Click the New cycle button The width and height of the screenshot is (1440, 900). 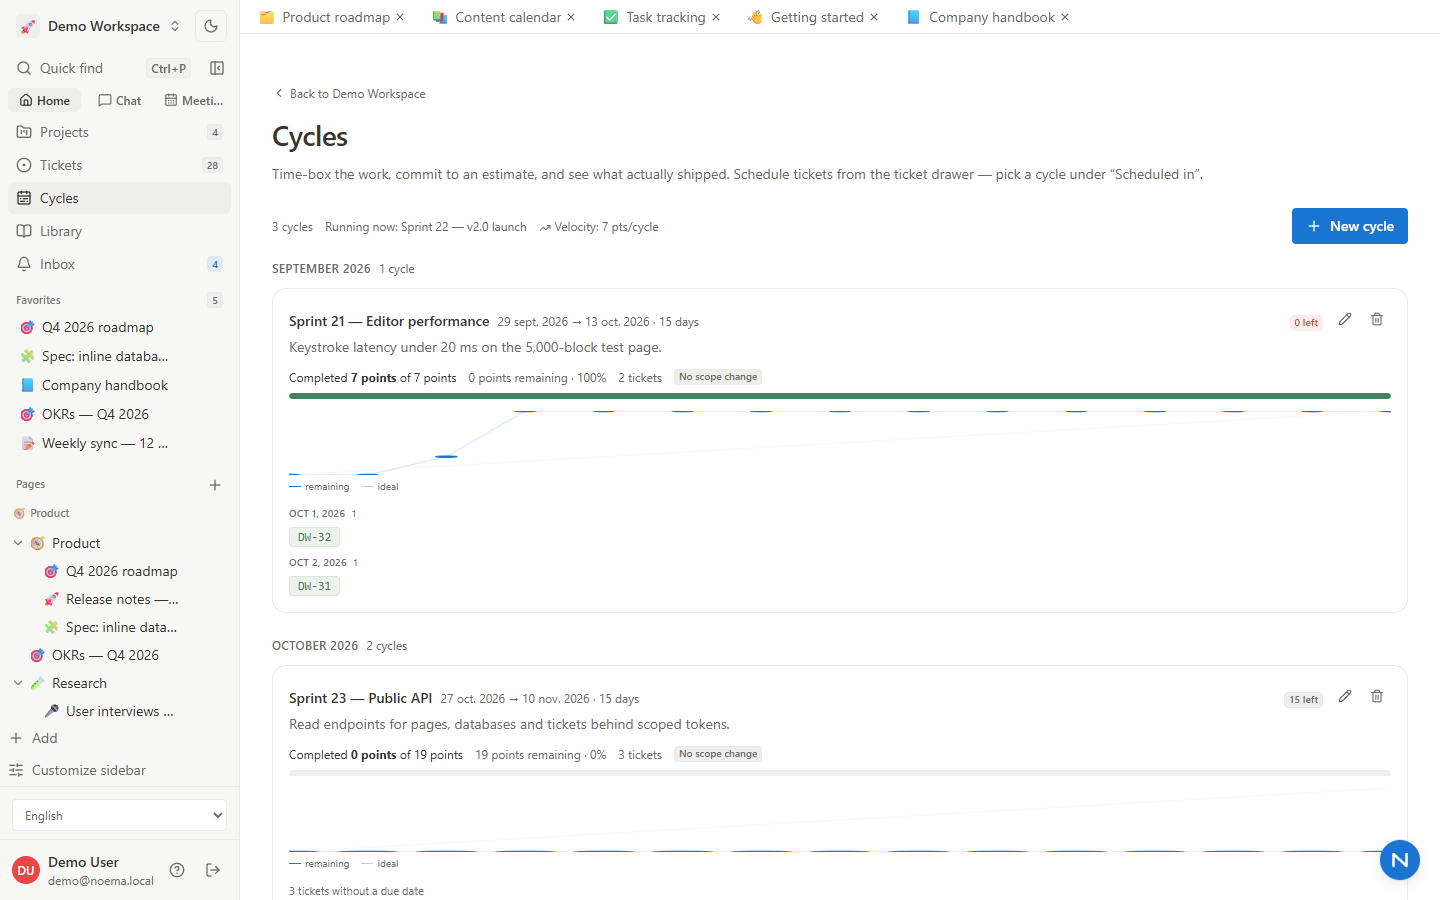point(1350,226)
